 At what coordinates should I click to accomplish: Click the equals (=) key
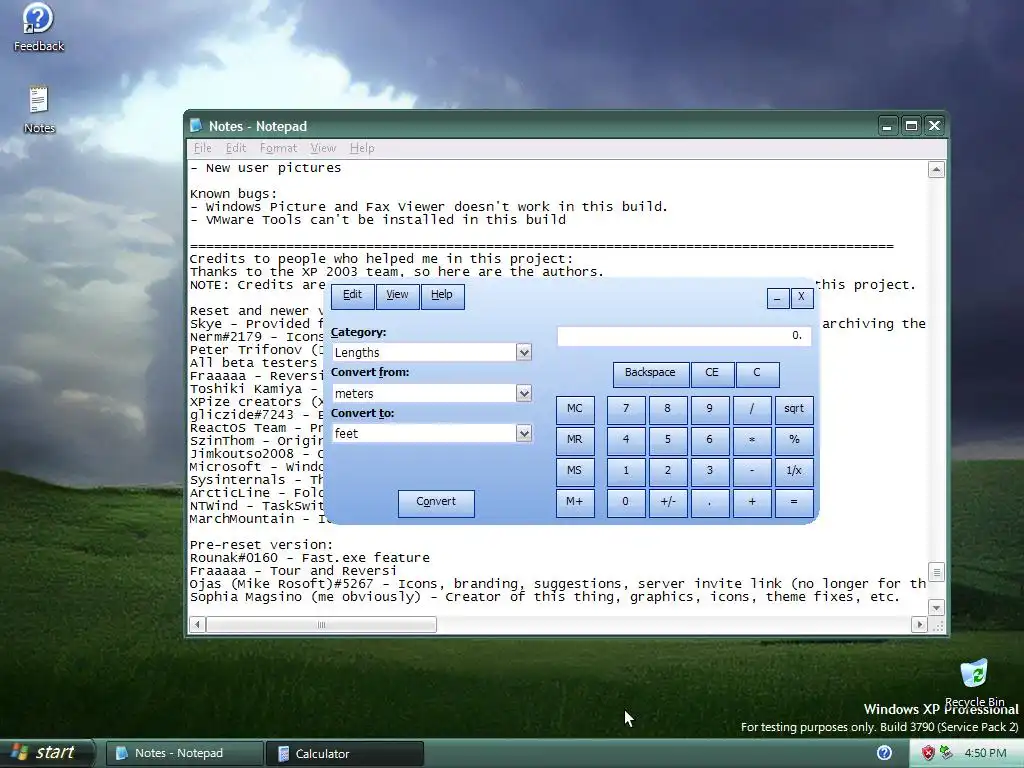pos(794,503)
